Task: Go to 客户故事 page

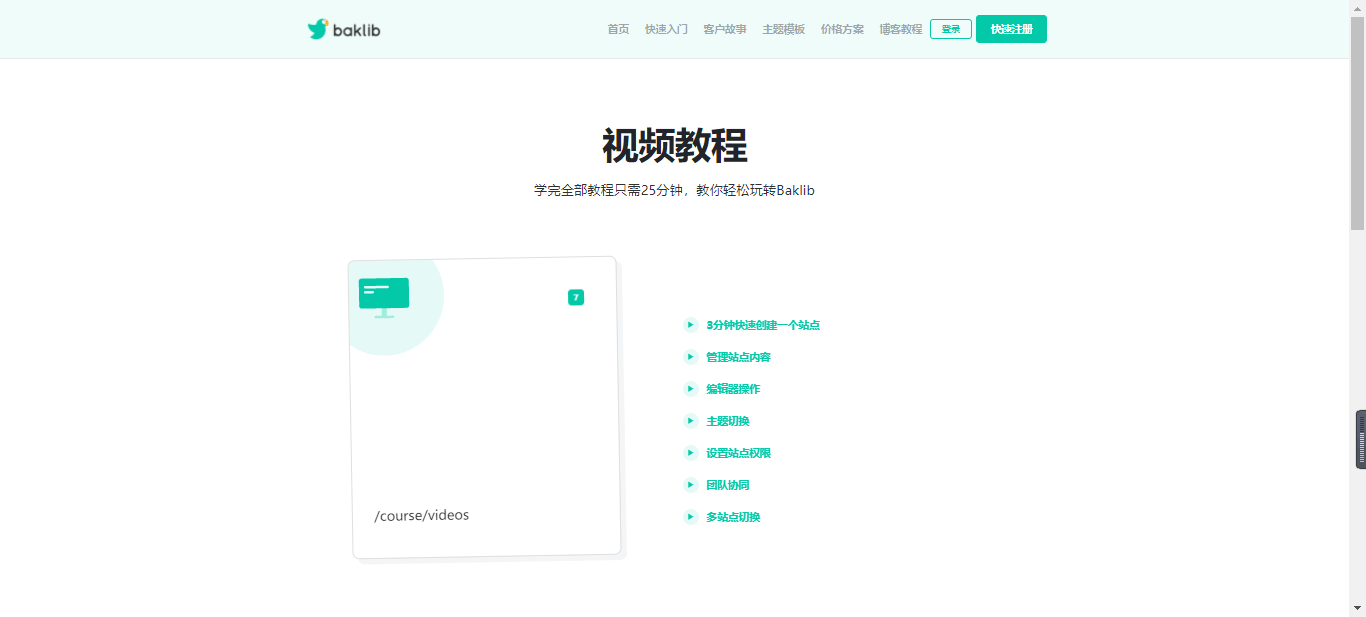Action: (x=725, y=29)
